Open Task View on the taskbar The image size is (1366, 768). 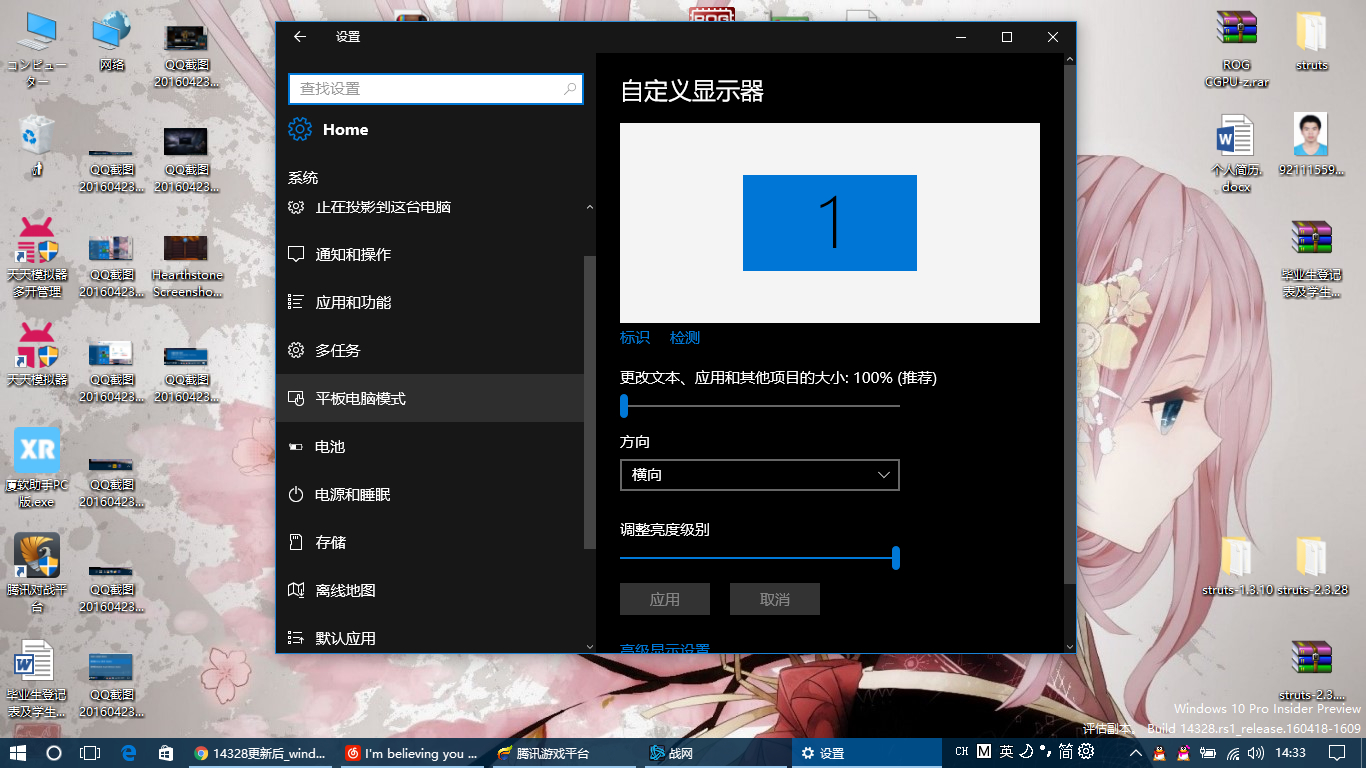(90, 753)
